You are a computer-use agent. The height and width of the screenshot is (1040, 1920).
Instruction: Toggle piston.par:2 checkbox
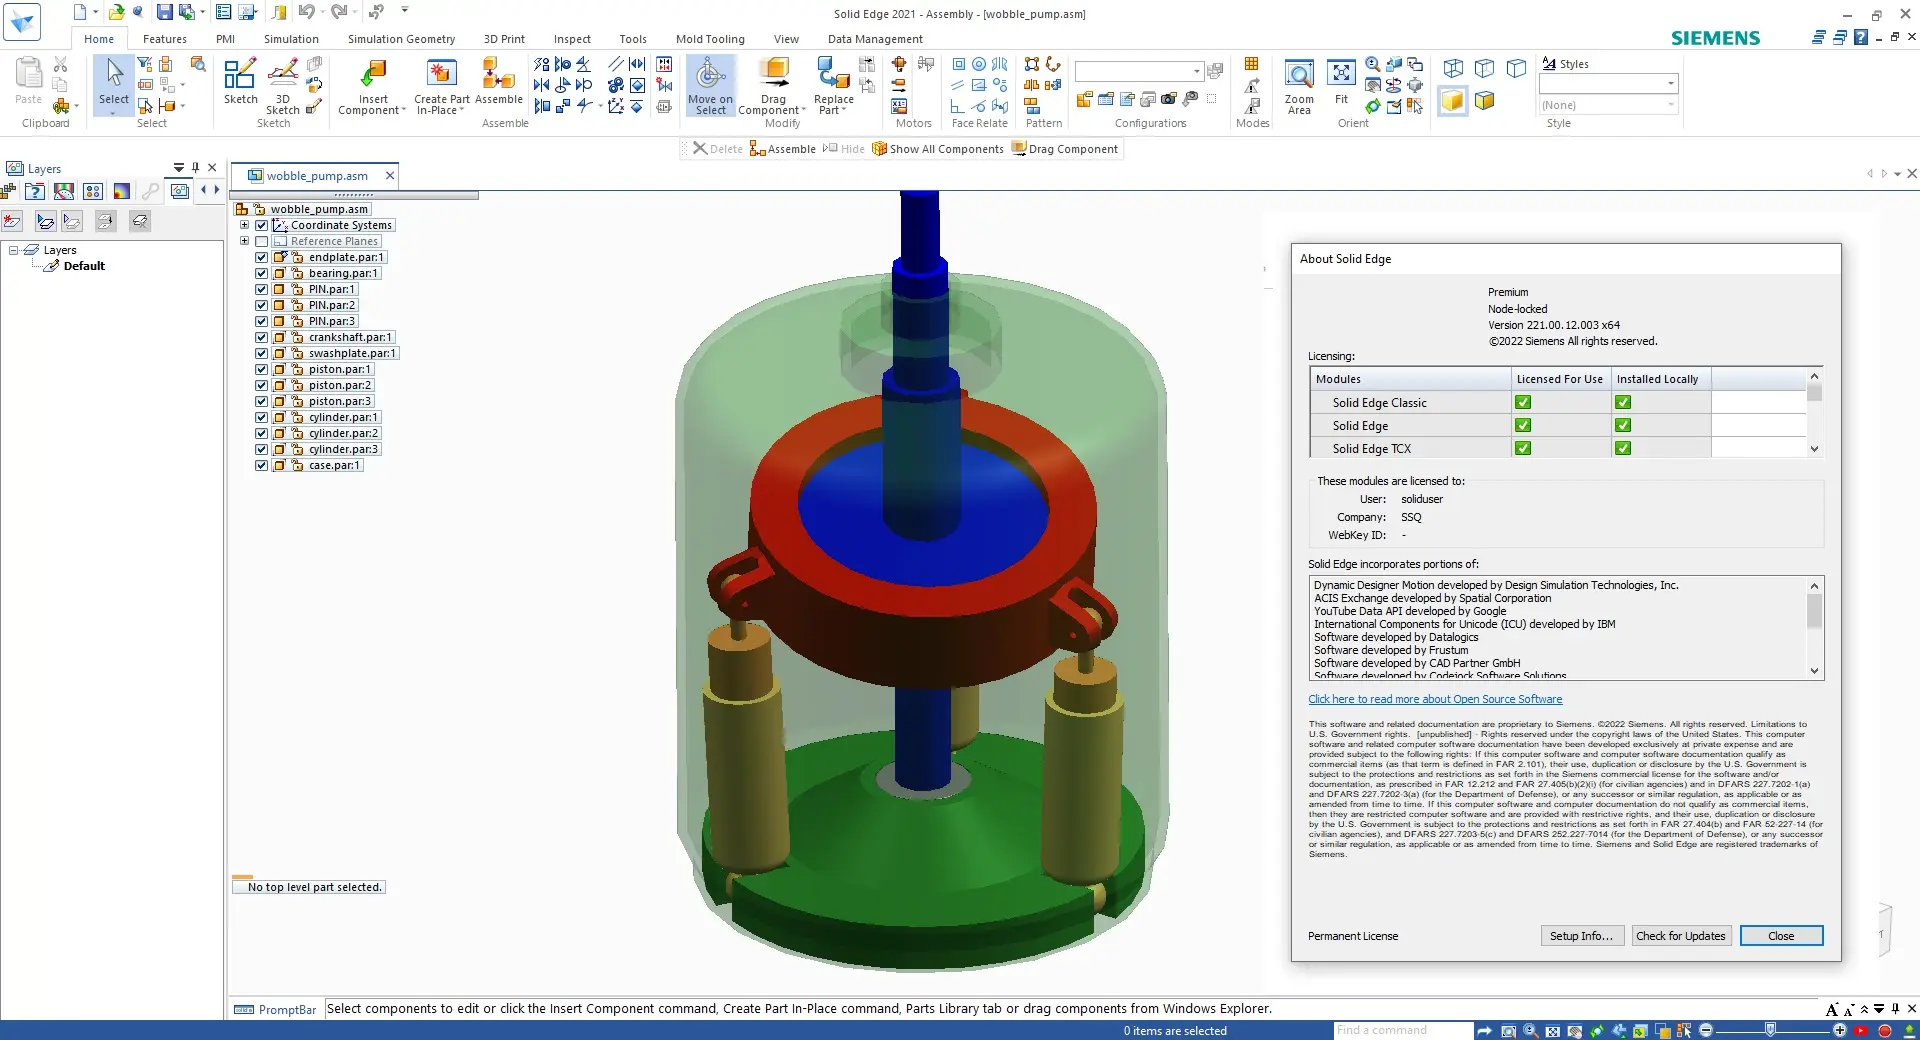coord(261,385)
